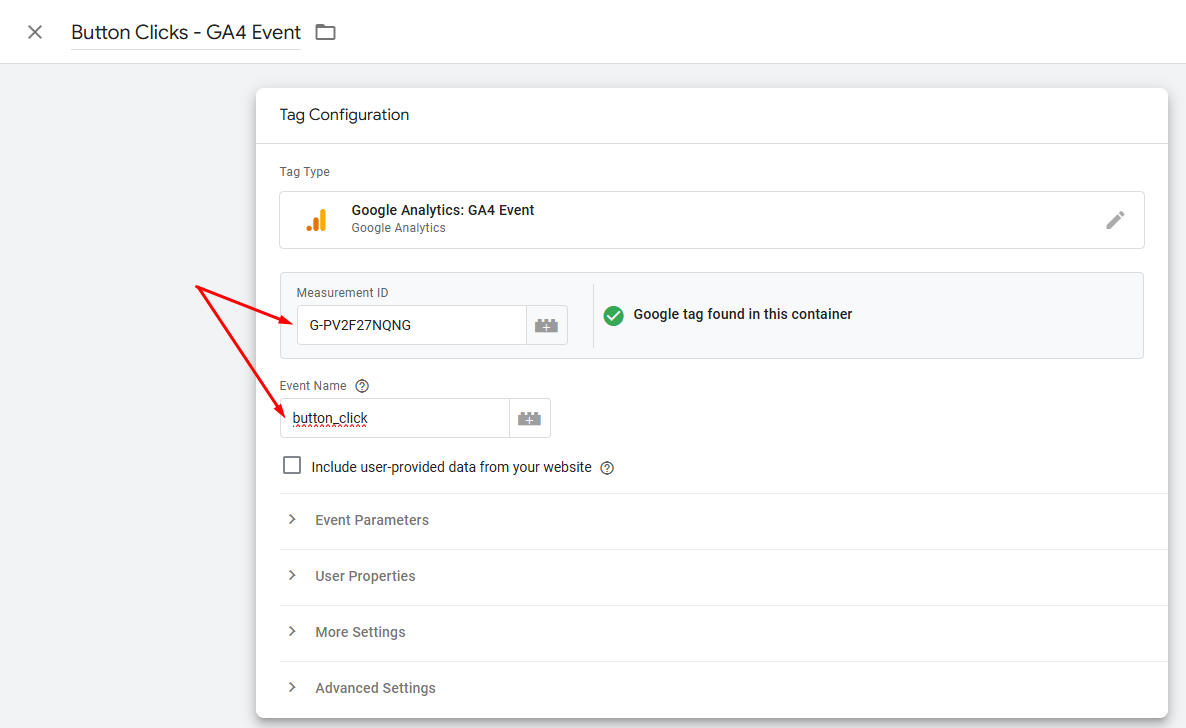The height and width of the screenshot is (728, 1186).
Task: Click the Event Name input field
Action: click(x=394, y=418)
